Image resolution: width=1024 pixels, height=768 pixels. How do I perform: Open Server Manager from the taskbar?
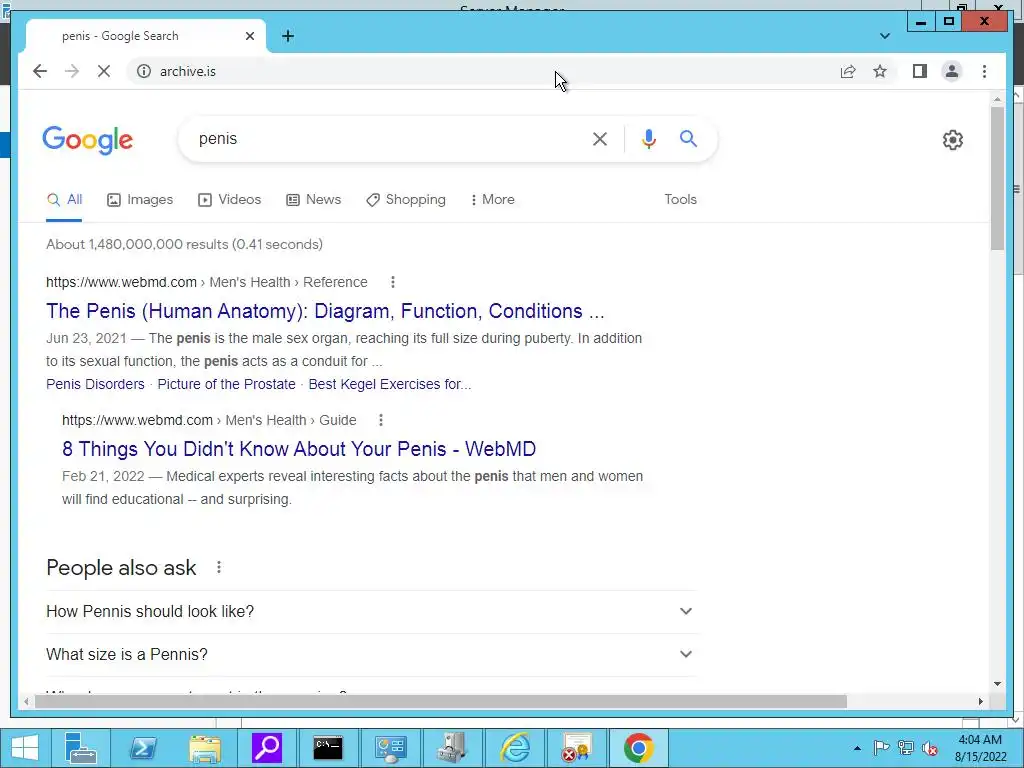81,748
